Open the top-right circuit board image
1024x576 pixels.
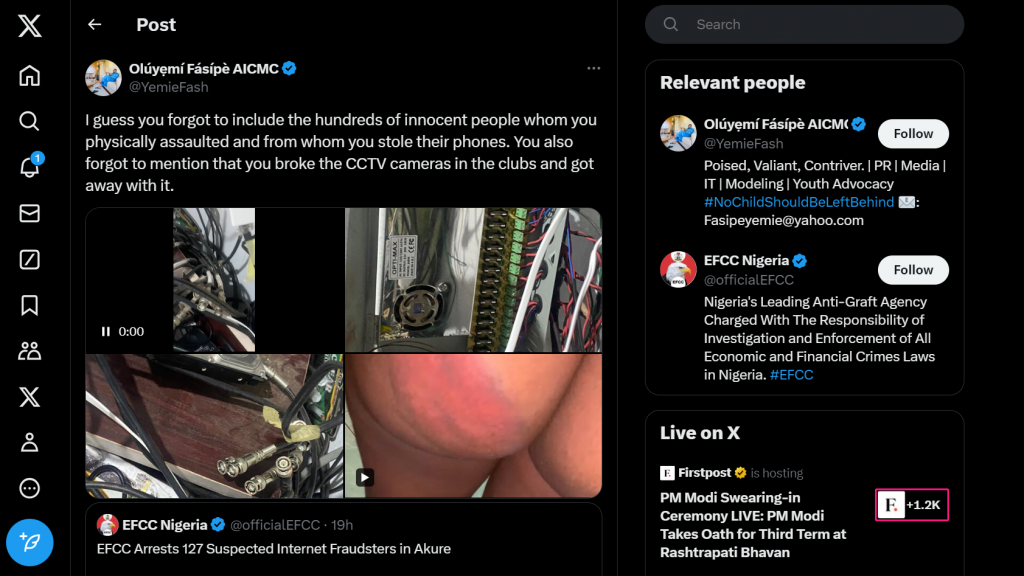coord(473,279)
